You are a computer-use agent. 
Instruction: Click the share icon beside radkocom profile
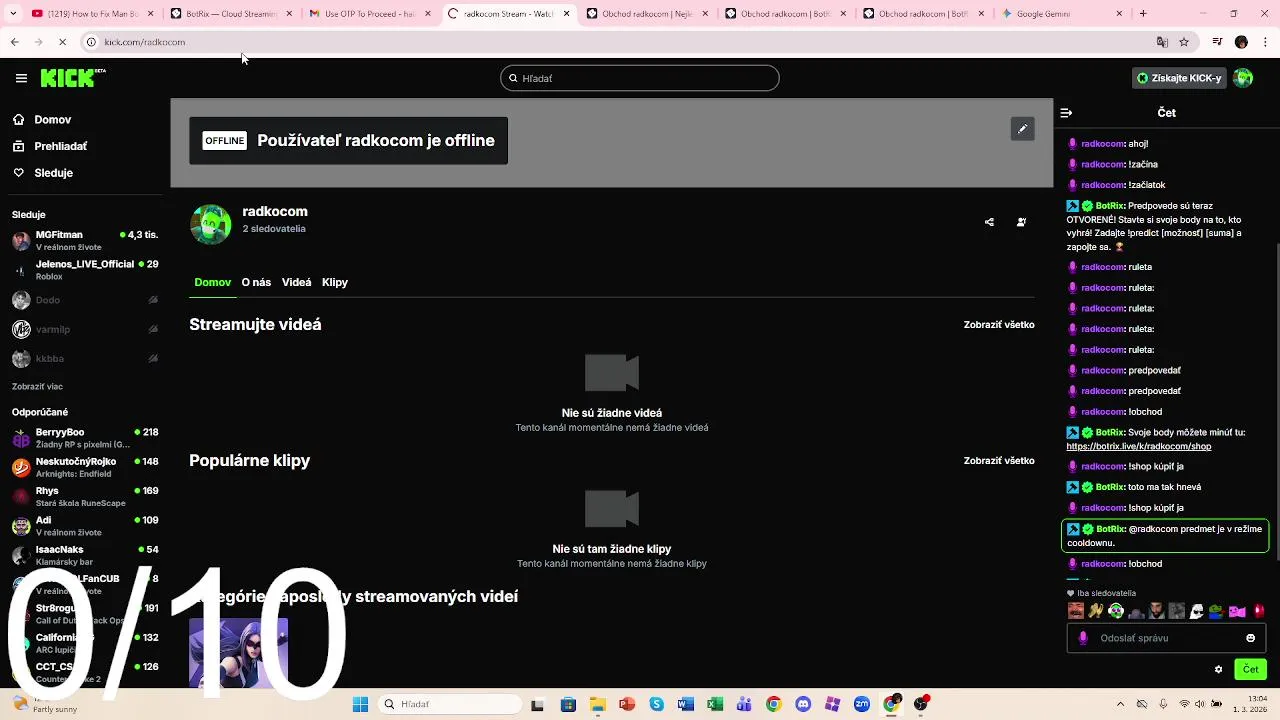click(989, 222)
